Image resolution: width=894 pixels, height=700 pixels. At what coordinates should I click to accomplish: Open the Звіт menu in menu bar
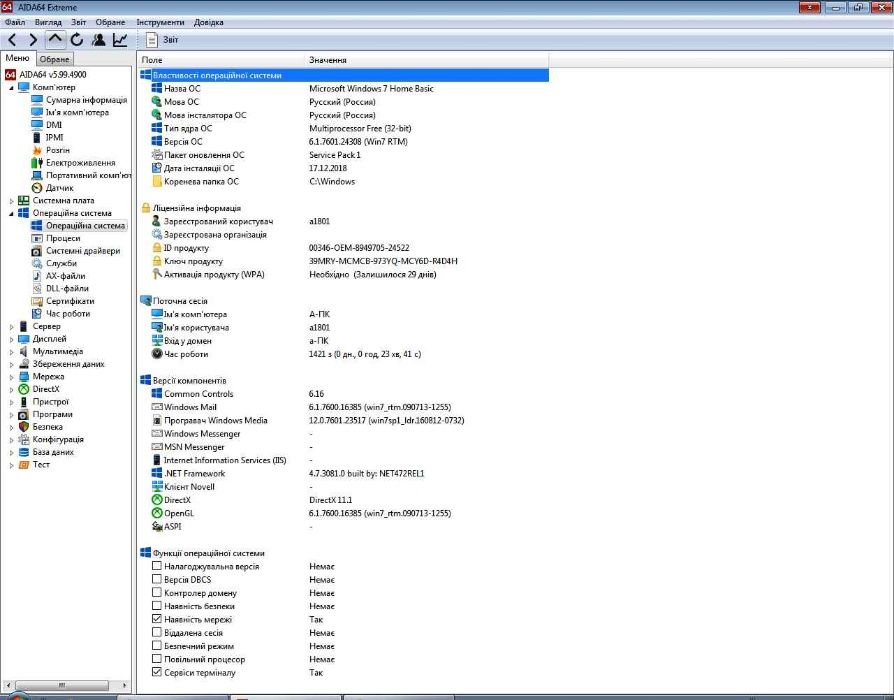79,22
